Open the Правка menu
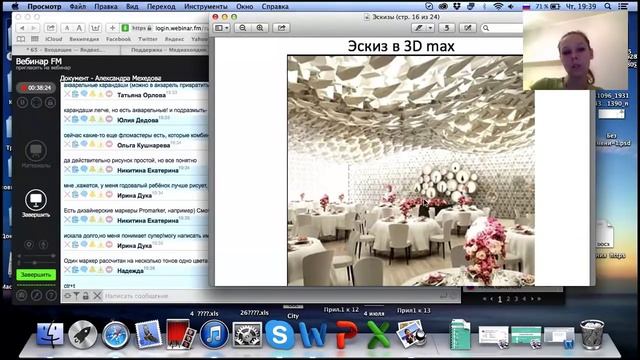The width and height of the screenshot is (640, 360). [x=106, y=7]
